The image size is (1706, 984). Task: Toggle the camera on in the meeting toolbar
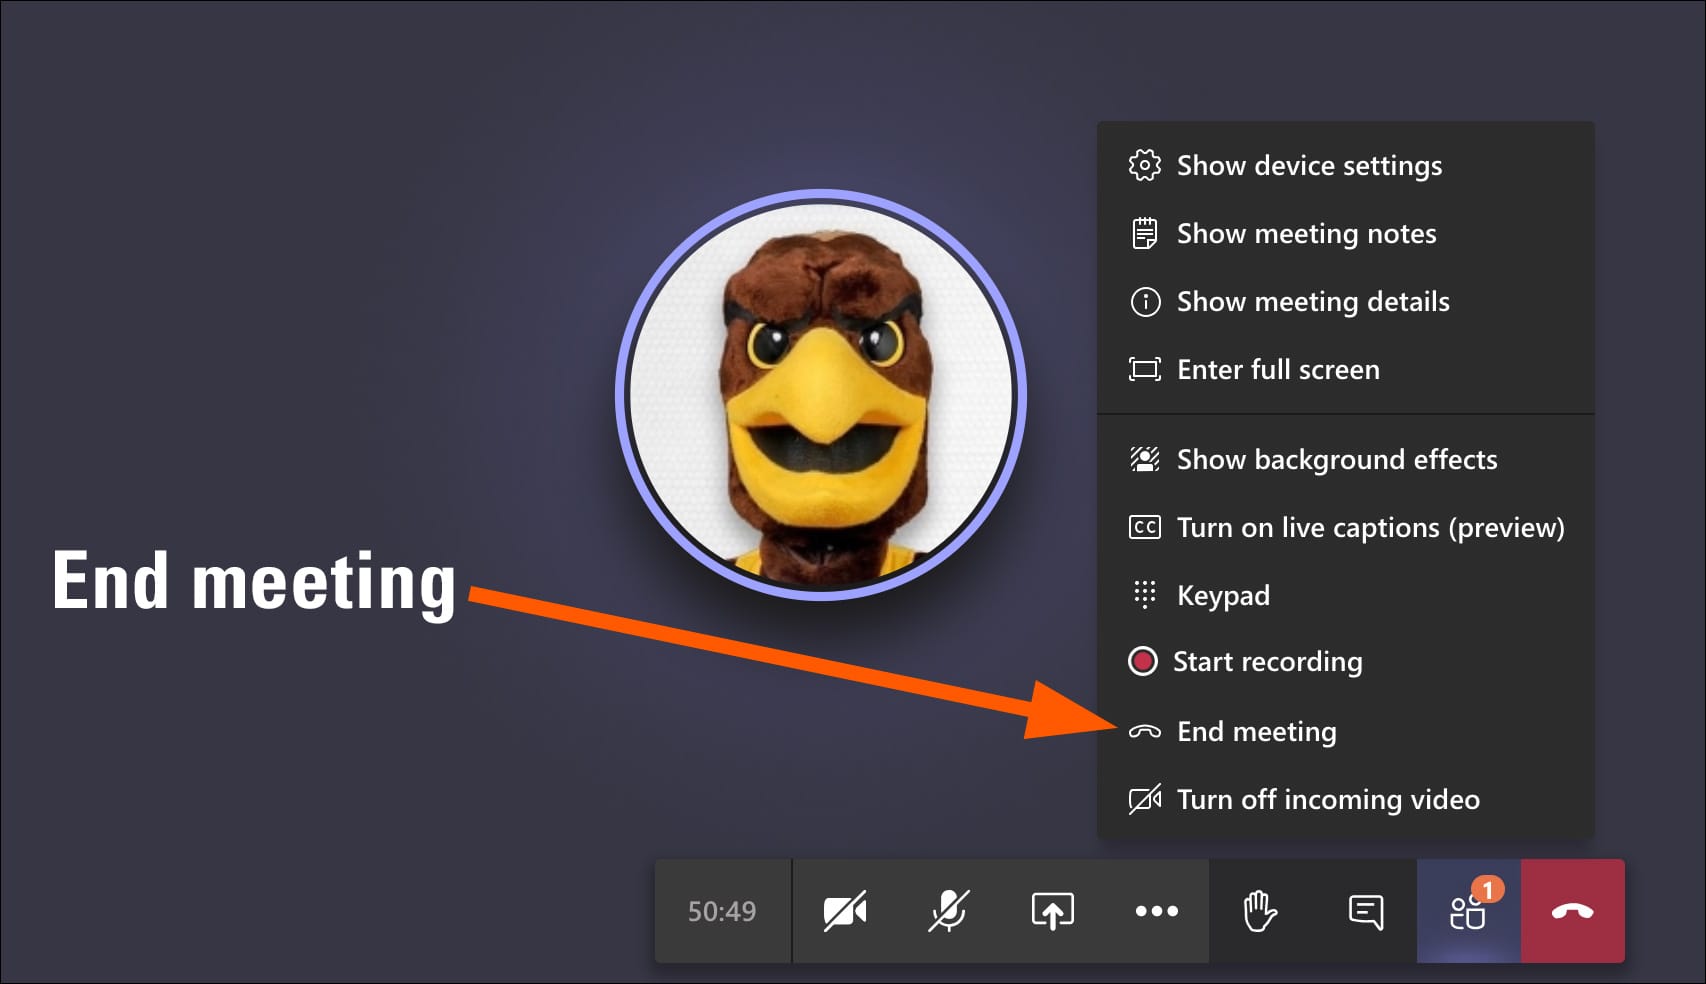[x=845, y=911]
